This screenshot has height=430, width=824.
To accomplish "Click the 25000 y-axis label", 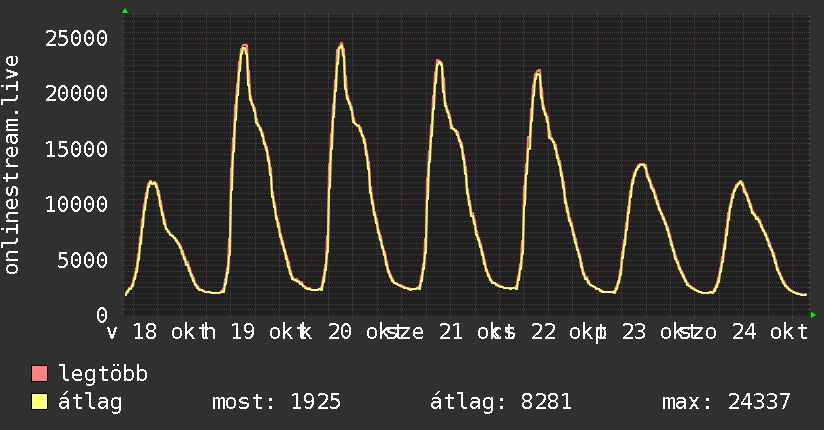I will coord(76,38).
